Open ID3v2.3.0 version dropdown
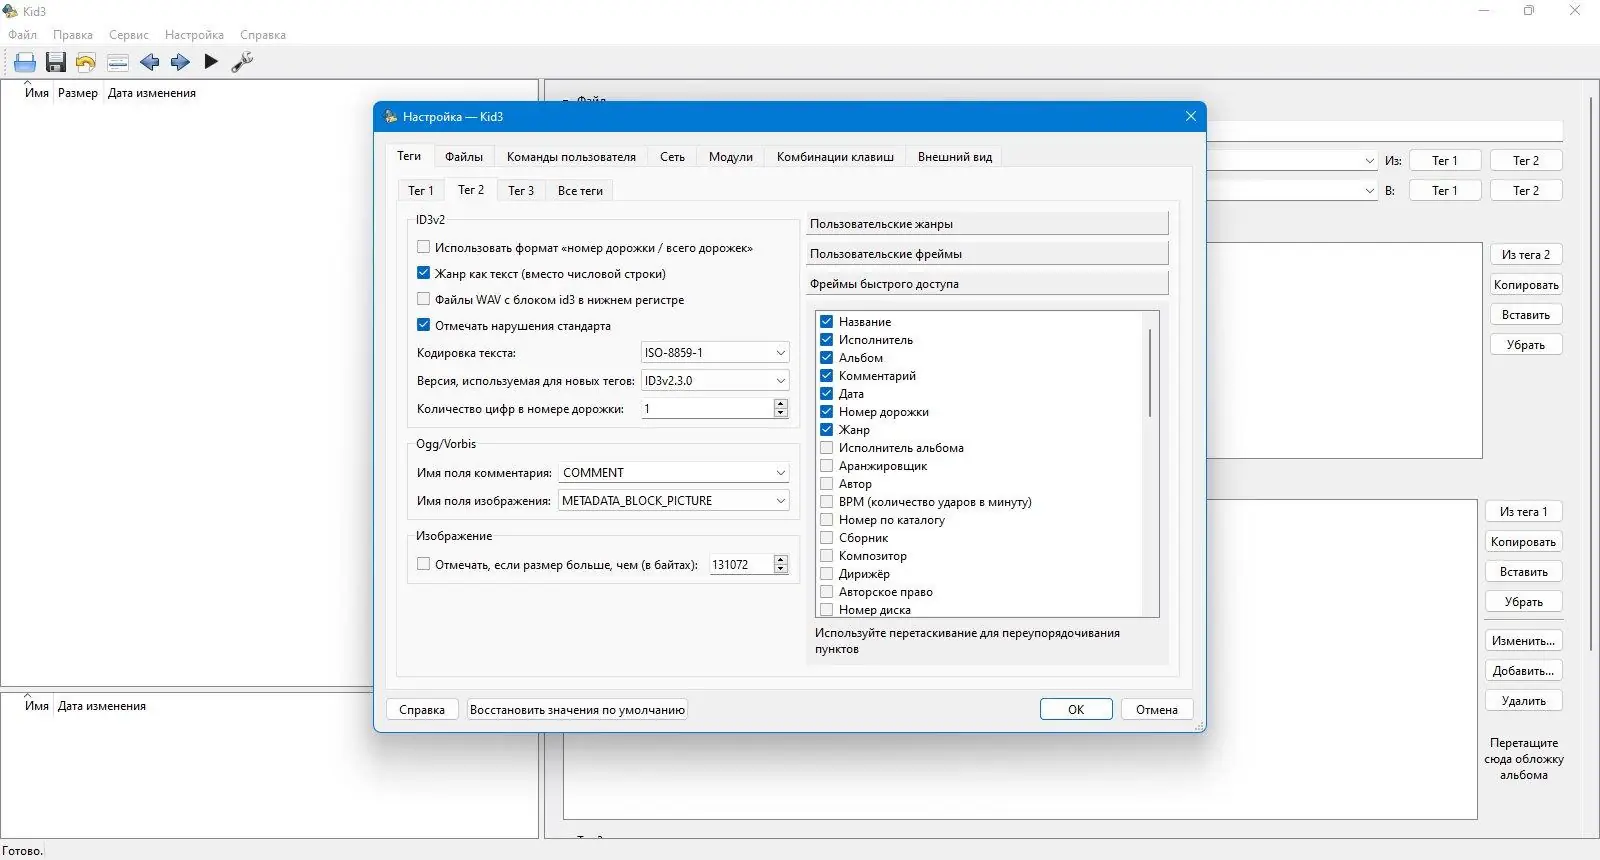Screen dimensions: 1600x860 [715, 381]
